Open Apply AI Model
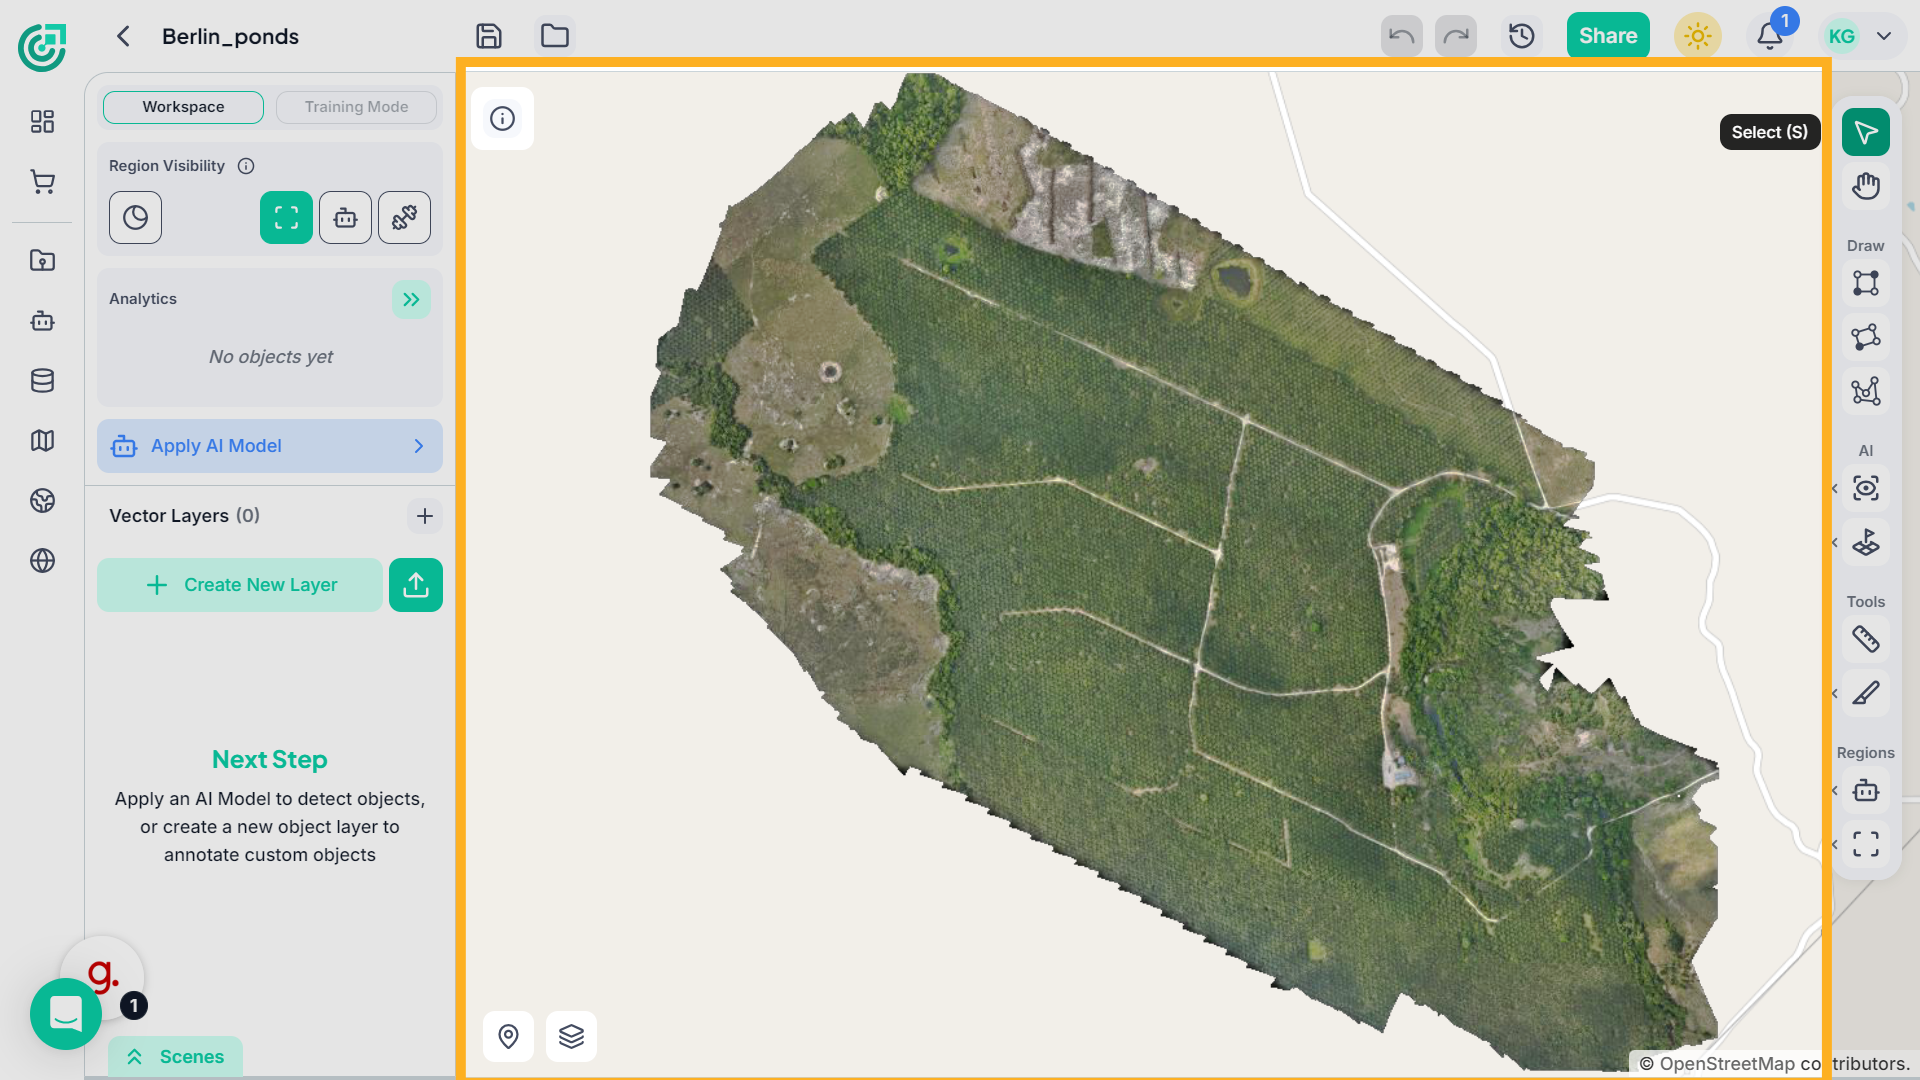 pos(270,446)
